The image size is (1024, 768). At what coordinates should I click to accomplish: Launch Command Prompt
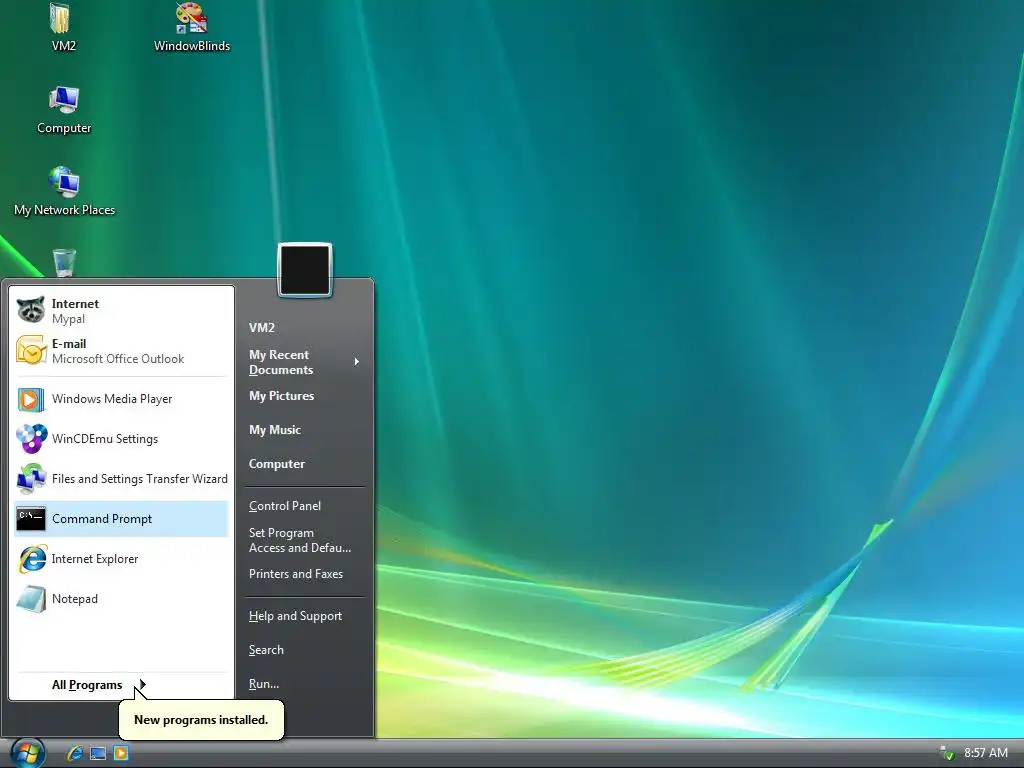pos(121,519)
